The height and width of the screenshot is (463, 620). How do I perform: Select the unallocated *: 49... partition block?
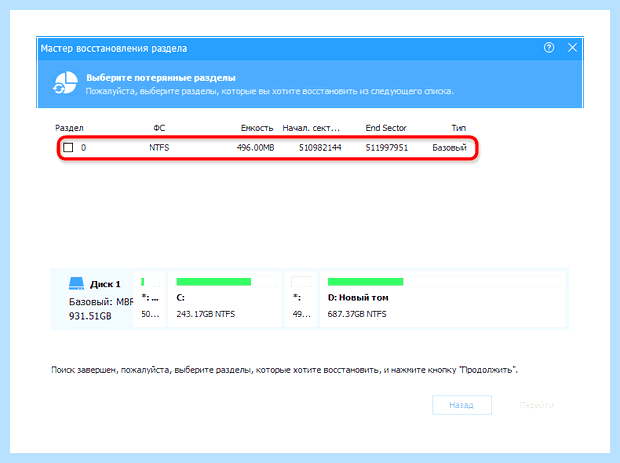pyautogui.click(x=301, y=299)
